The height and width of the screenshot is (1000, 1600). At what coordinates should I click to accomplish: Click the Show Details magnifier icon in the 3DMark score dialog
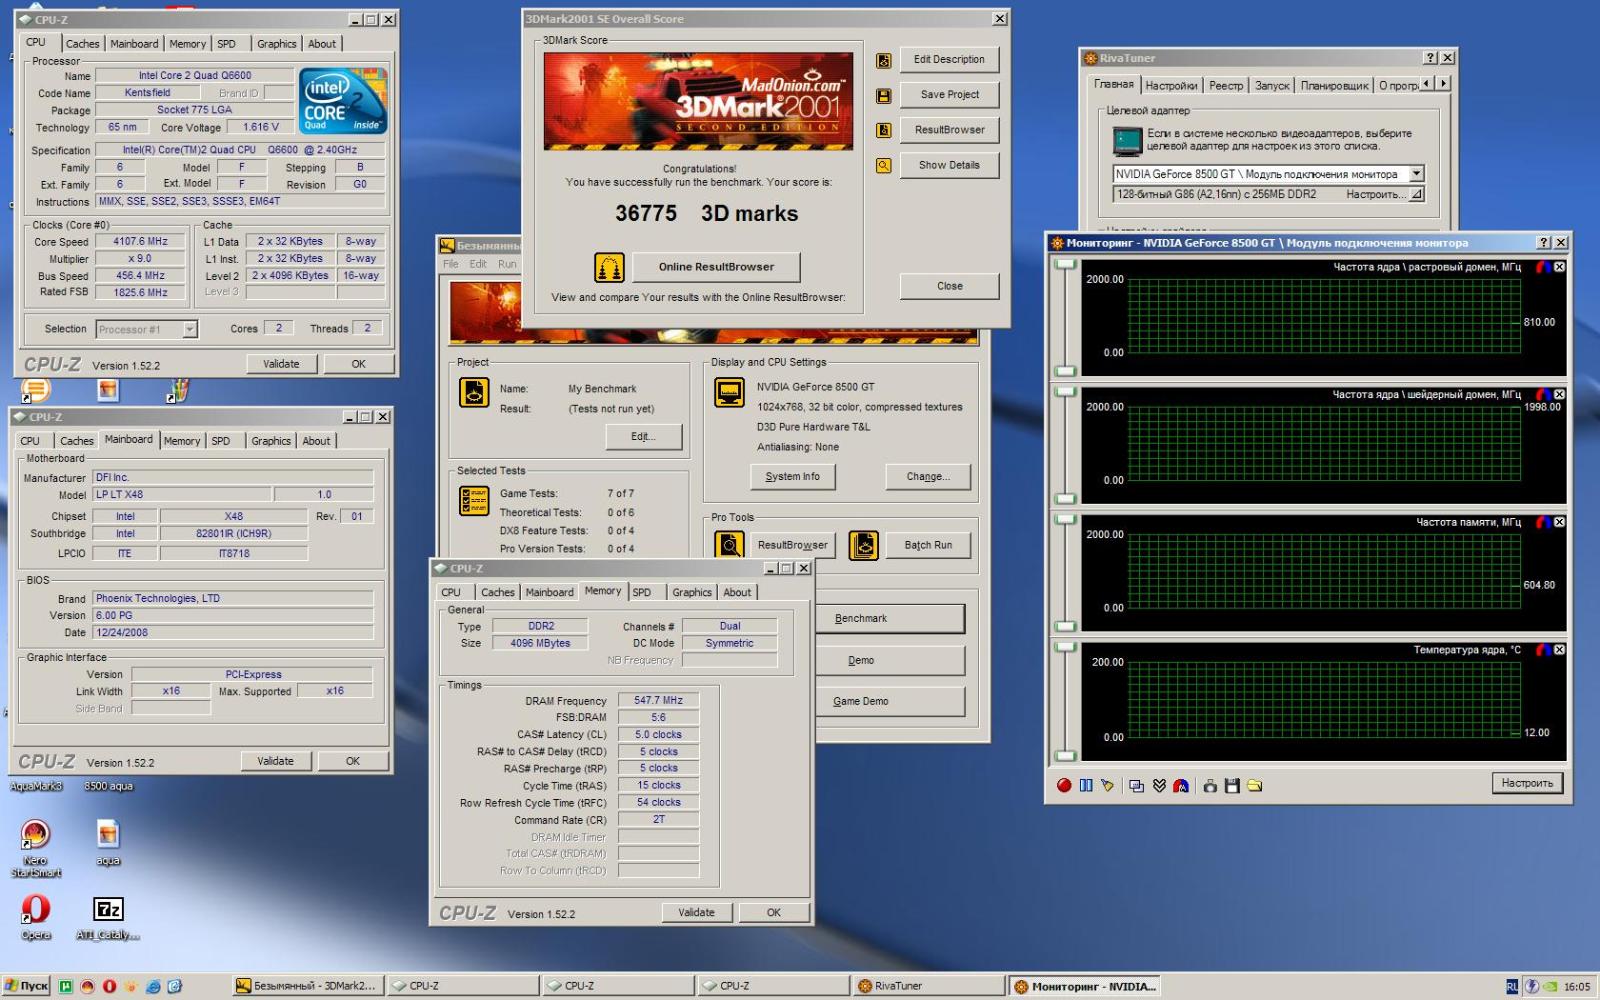pos(884,166)
